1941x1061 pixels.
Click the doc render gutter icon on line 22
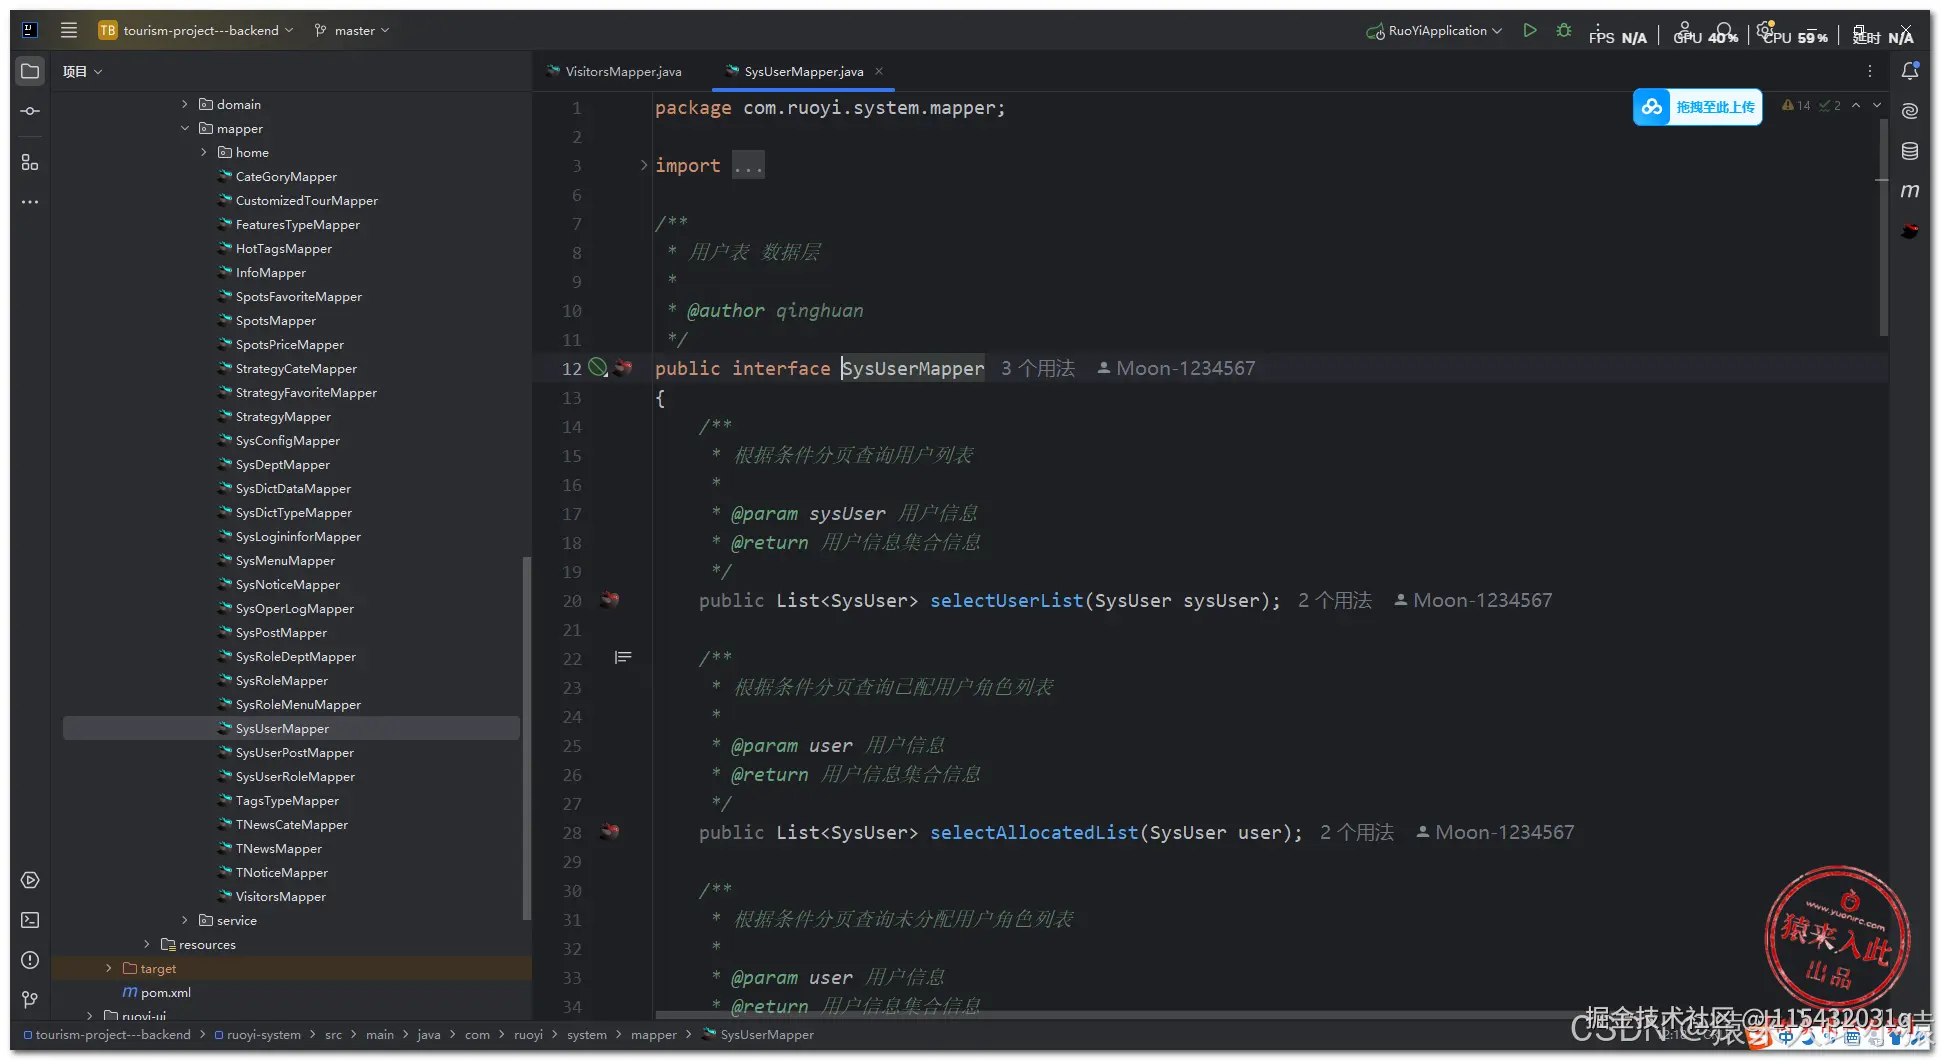point(623,657)
